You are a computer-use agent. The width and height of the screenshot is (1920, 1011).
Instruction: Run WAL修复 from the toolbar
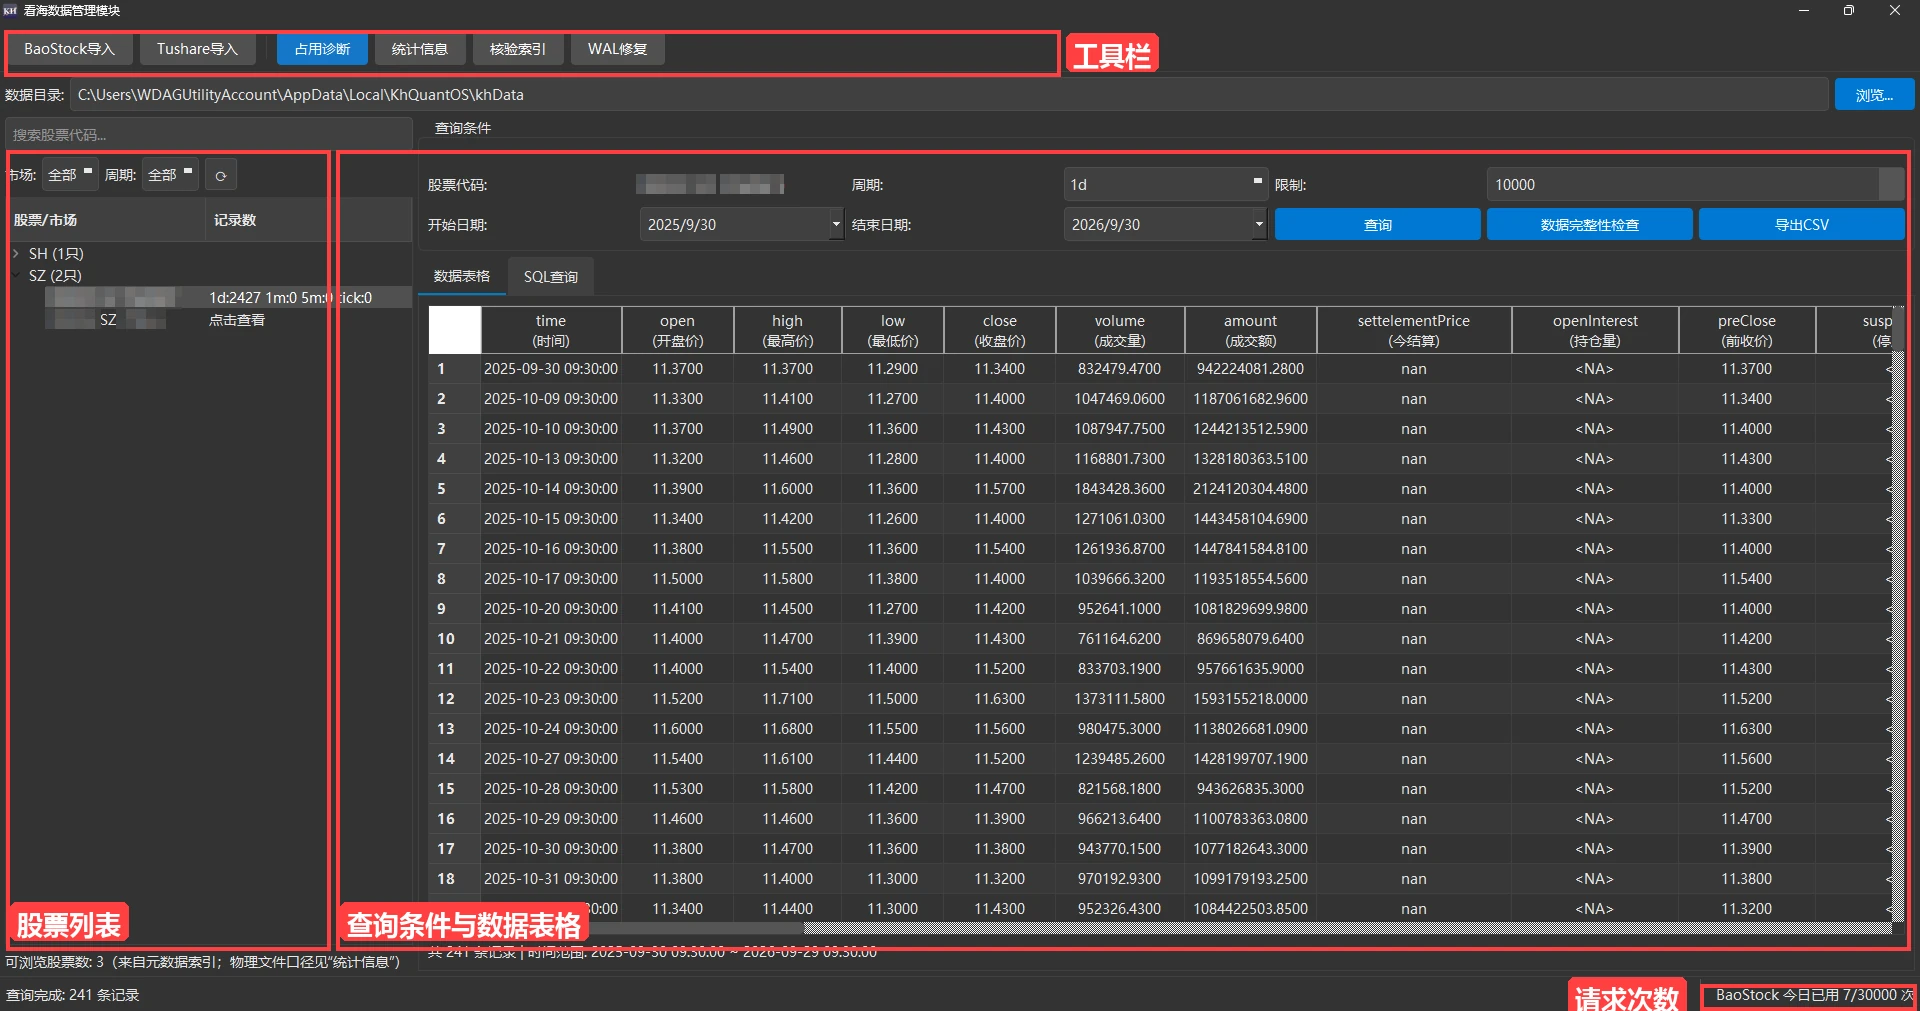coord(617,49)
